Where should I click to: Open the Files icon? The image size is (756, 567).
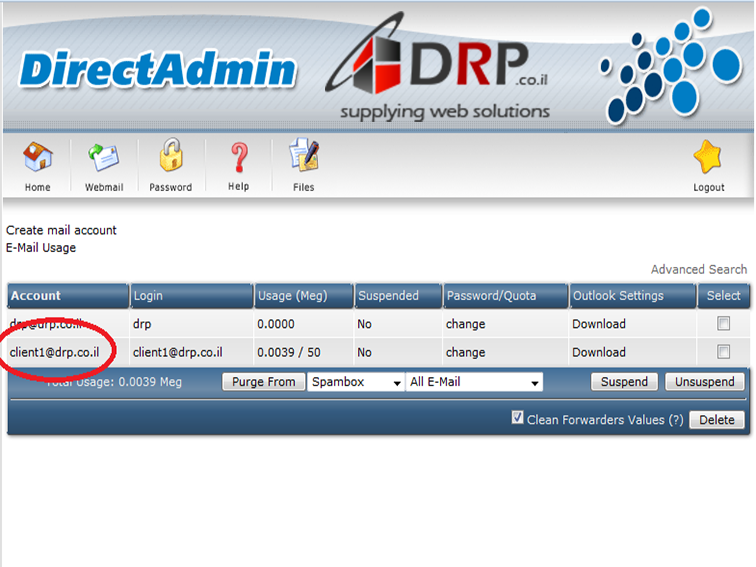coord(303,158)
